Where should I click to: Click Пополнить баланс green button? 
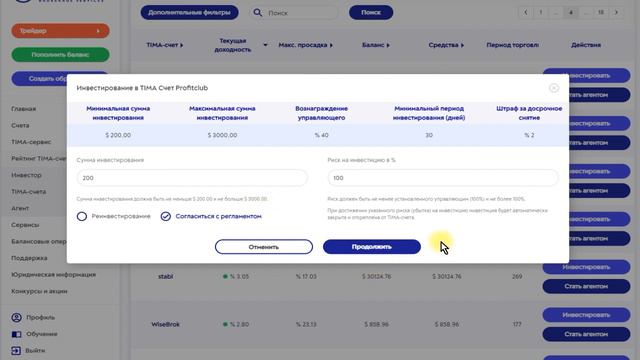tap(60, 55)
